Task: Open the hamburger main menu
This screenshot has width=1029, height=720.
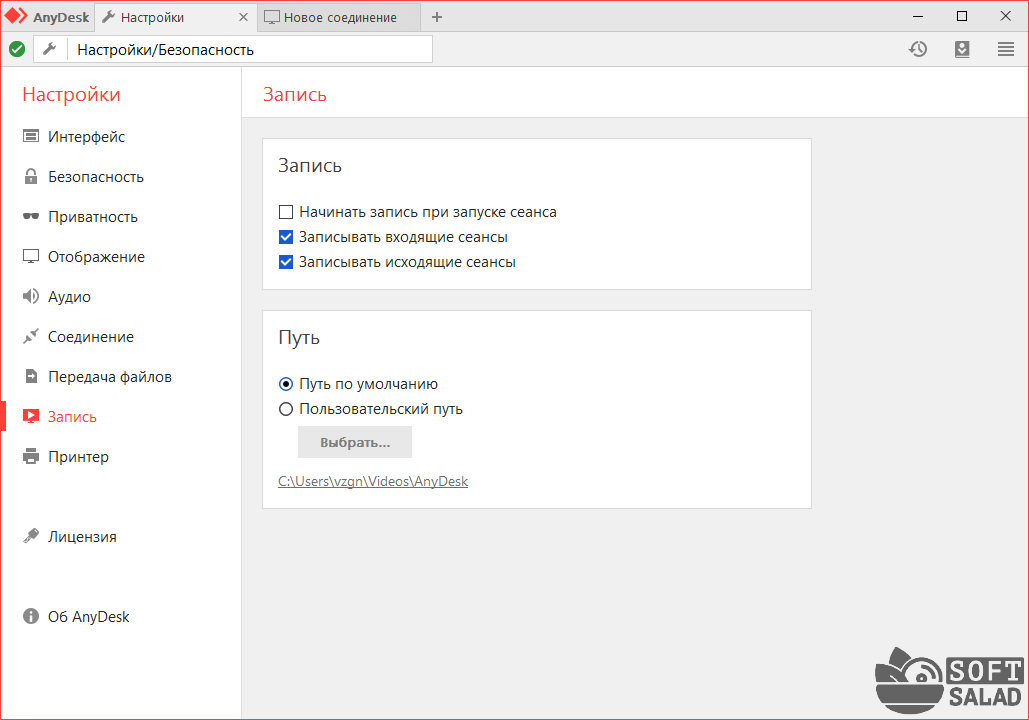Action: click(x=1006, y=49)
